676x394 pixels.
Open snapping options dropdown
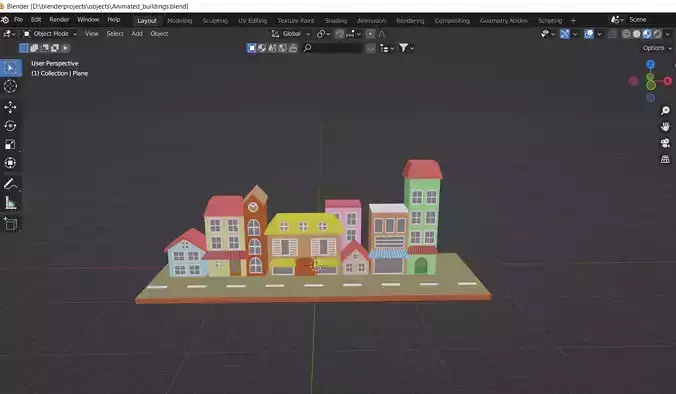[x=353, y=34]
